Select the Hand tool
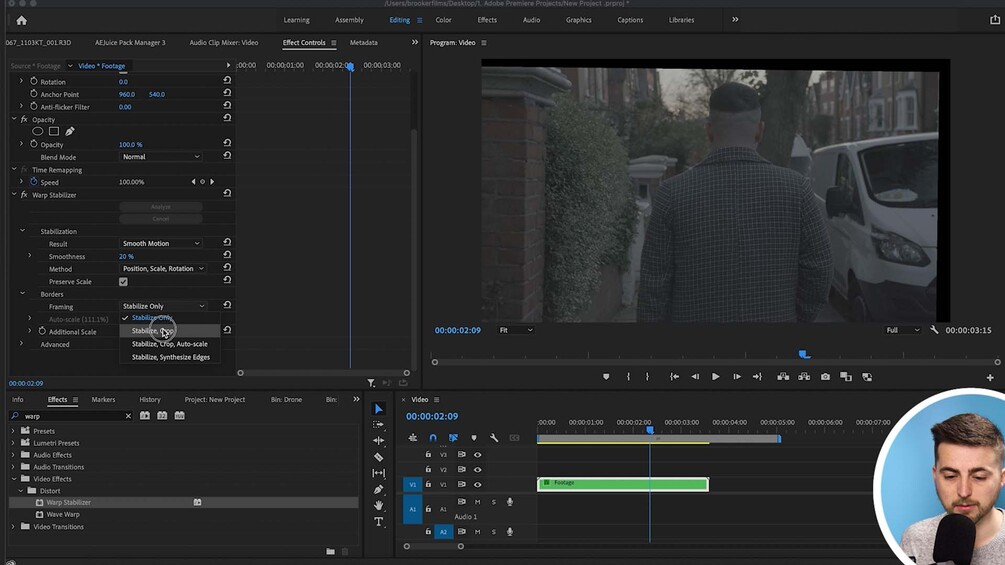1005x565 pixels. tap(378, 506)
